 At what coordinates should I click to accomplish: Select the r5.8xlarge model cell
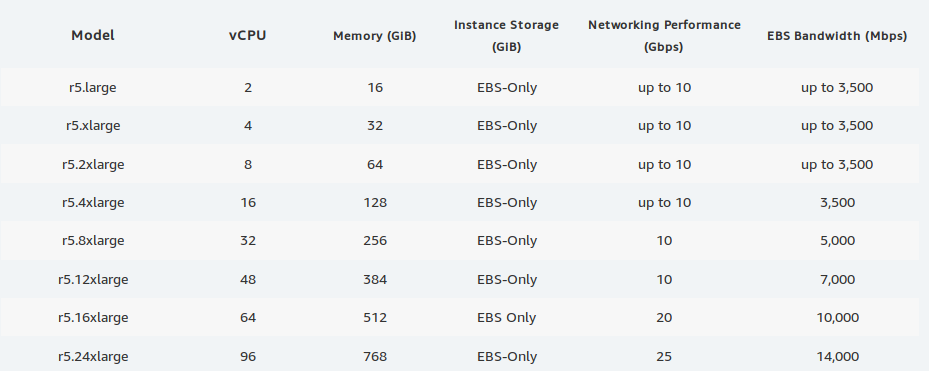point(93,241)
